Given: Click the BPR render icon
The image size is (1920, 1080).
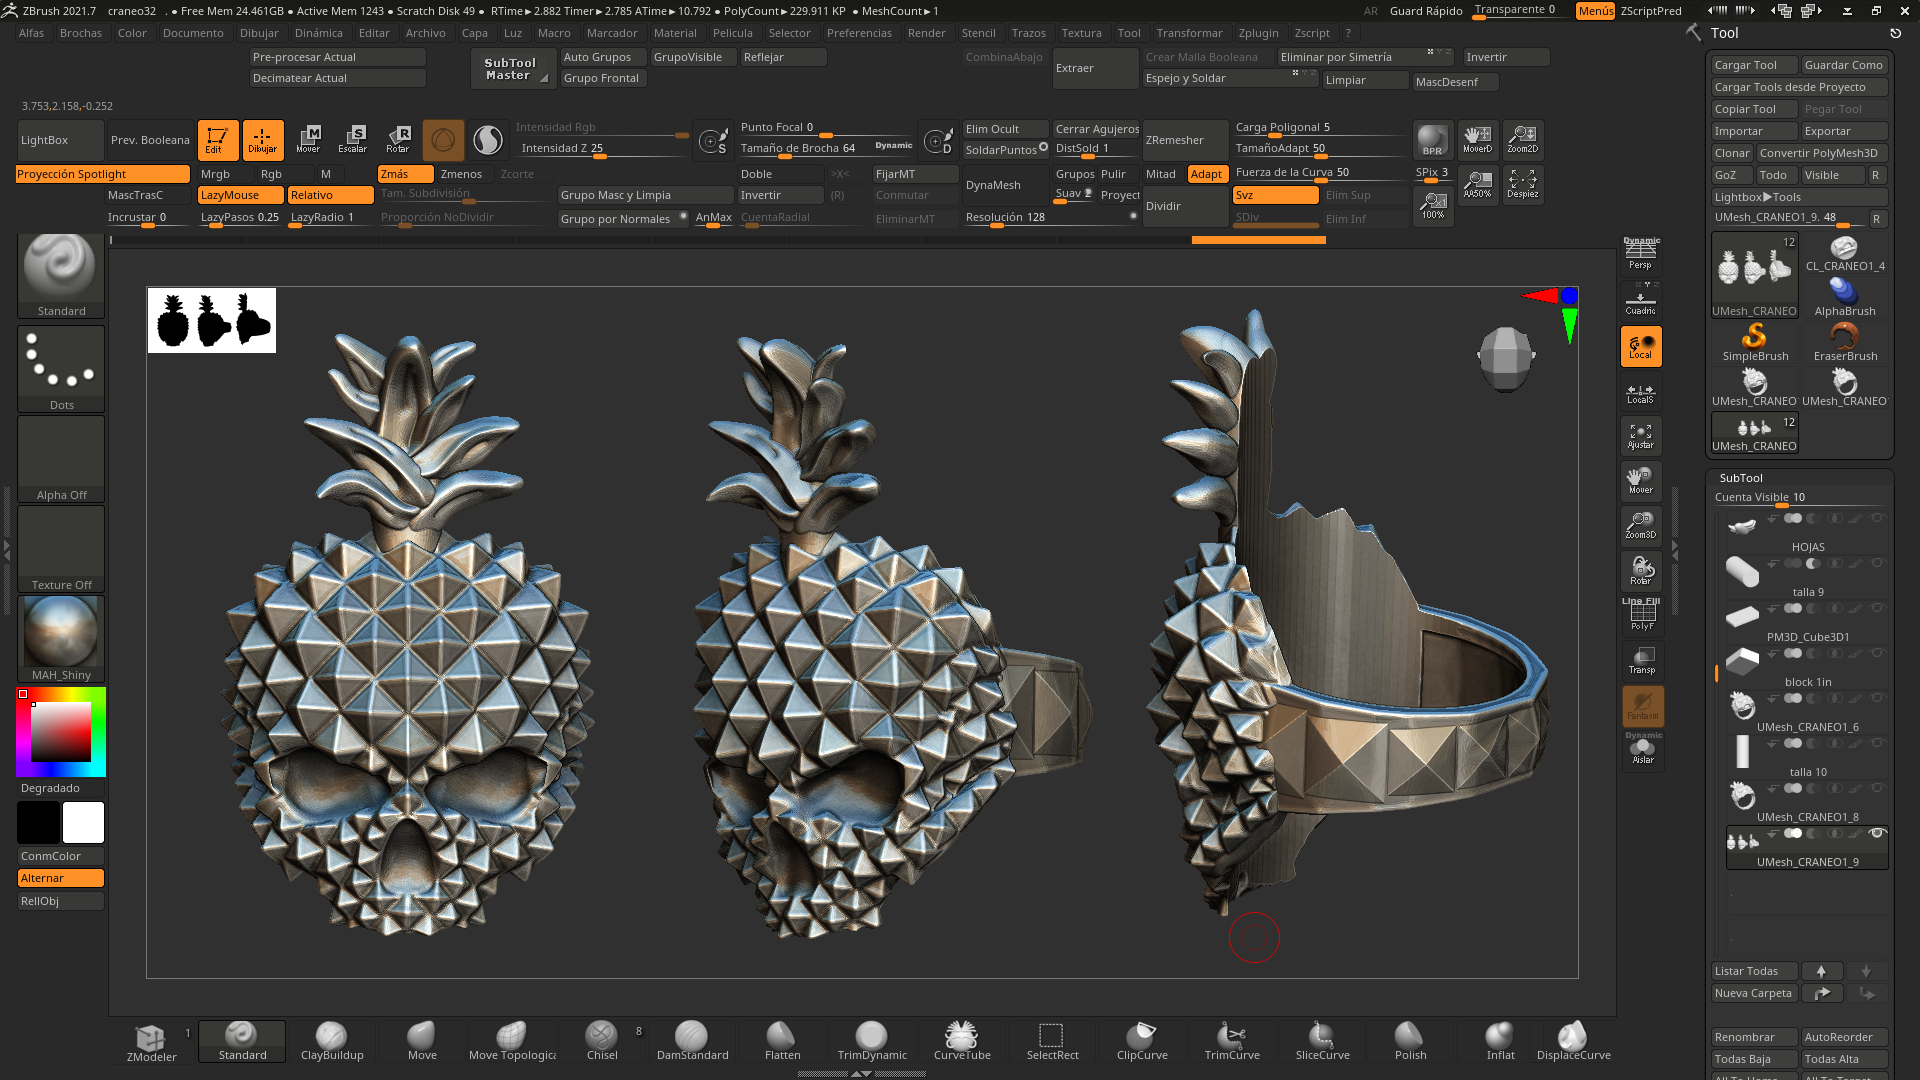Looking at the screenshot, I should [x=1432, y=140].
